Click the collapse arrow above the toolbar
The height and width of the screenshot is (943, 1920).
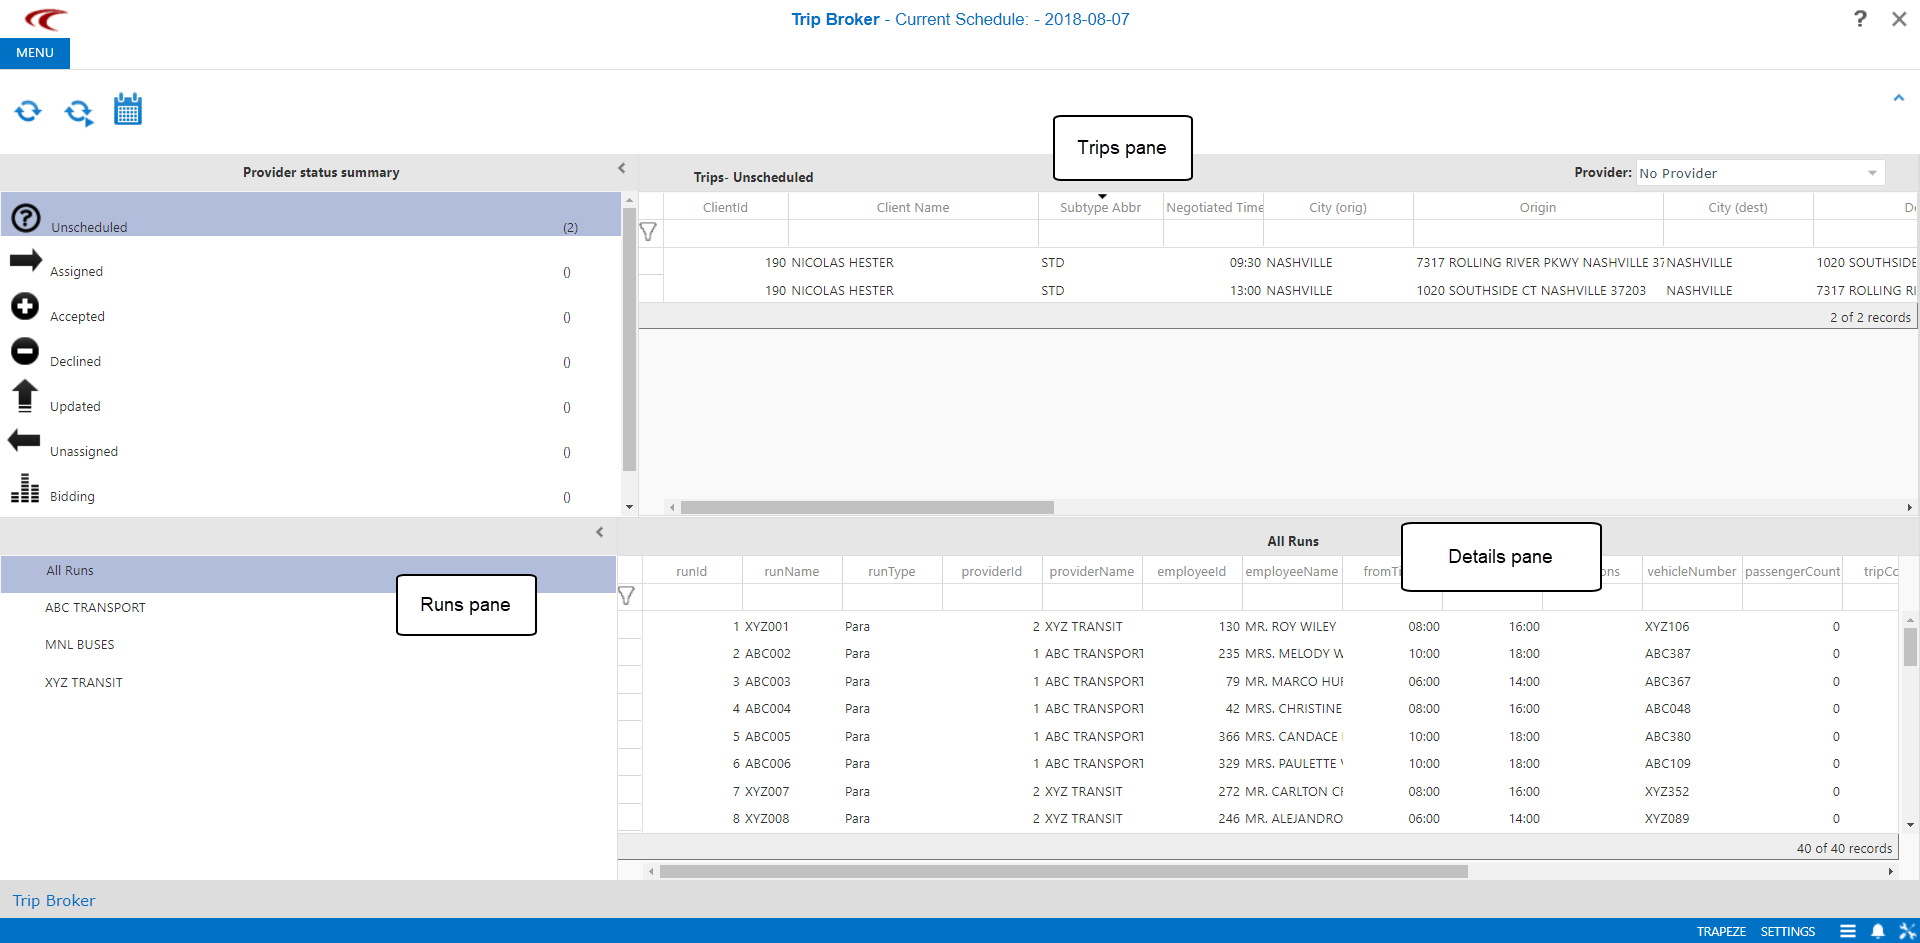pyautogui.click(x=1898, y=98)
